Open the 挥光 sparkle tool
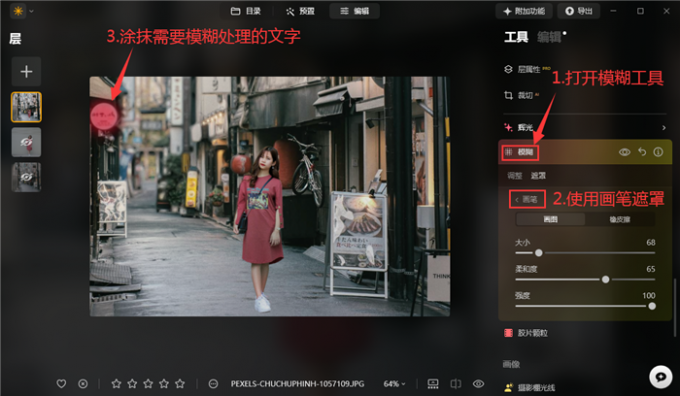680x396 pixels. pos(519,127)
